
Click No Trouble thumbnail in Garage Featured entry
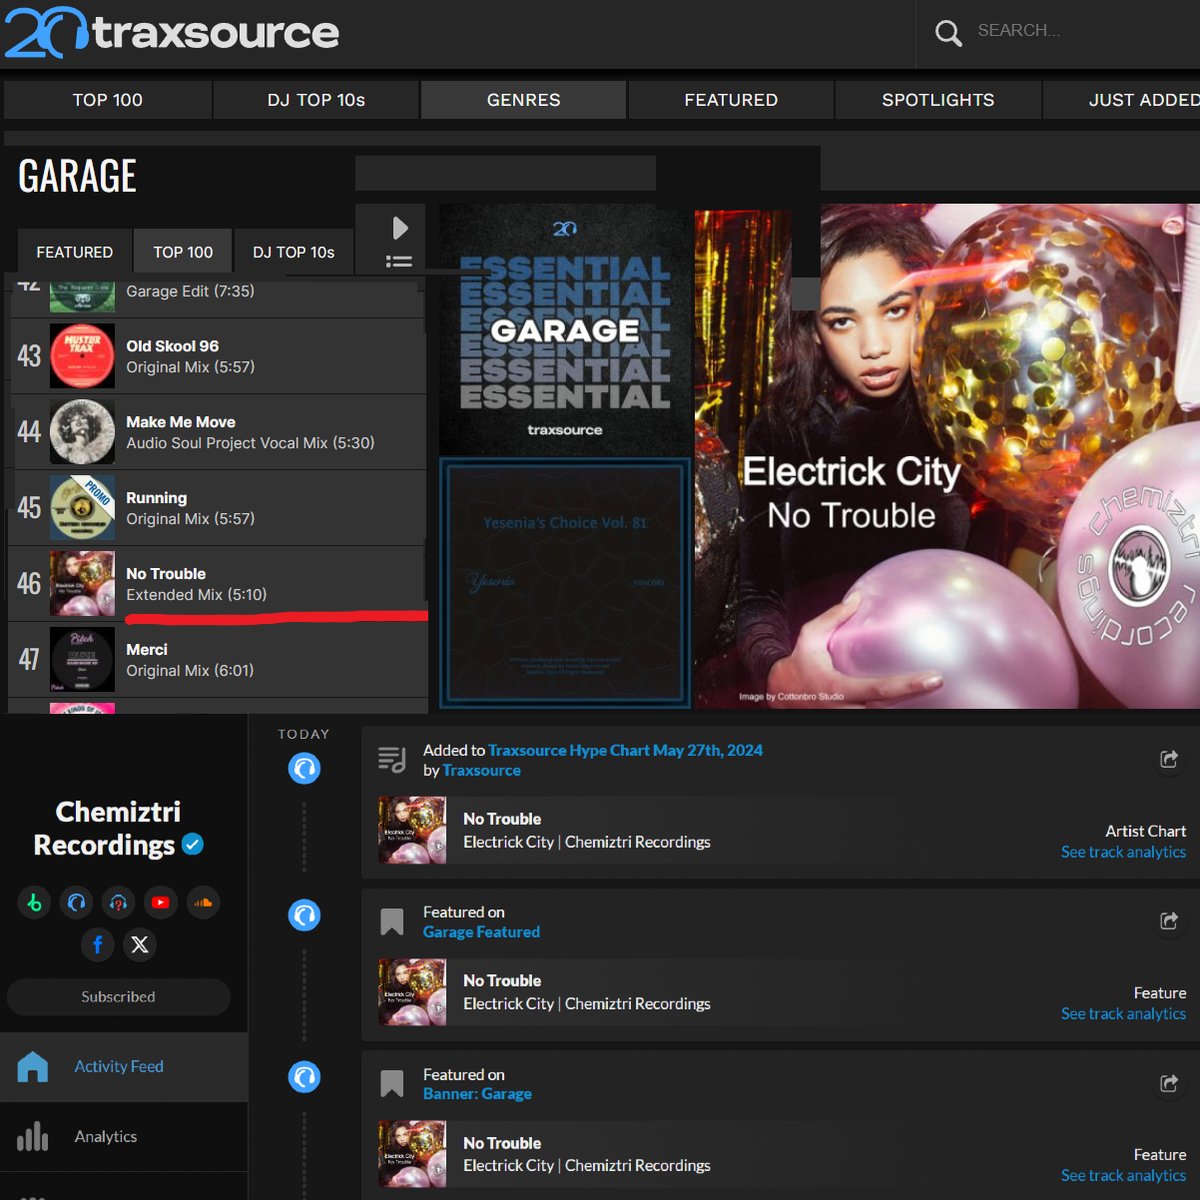(412, 992)
